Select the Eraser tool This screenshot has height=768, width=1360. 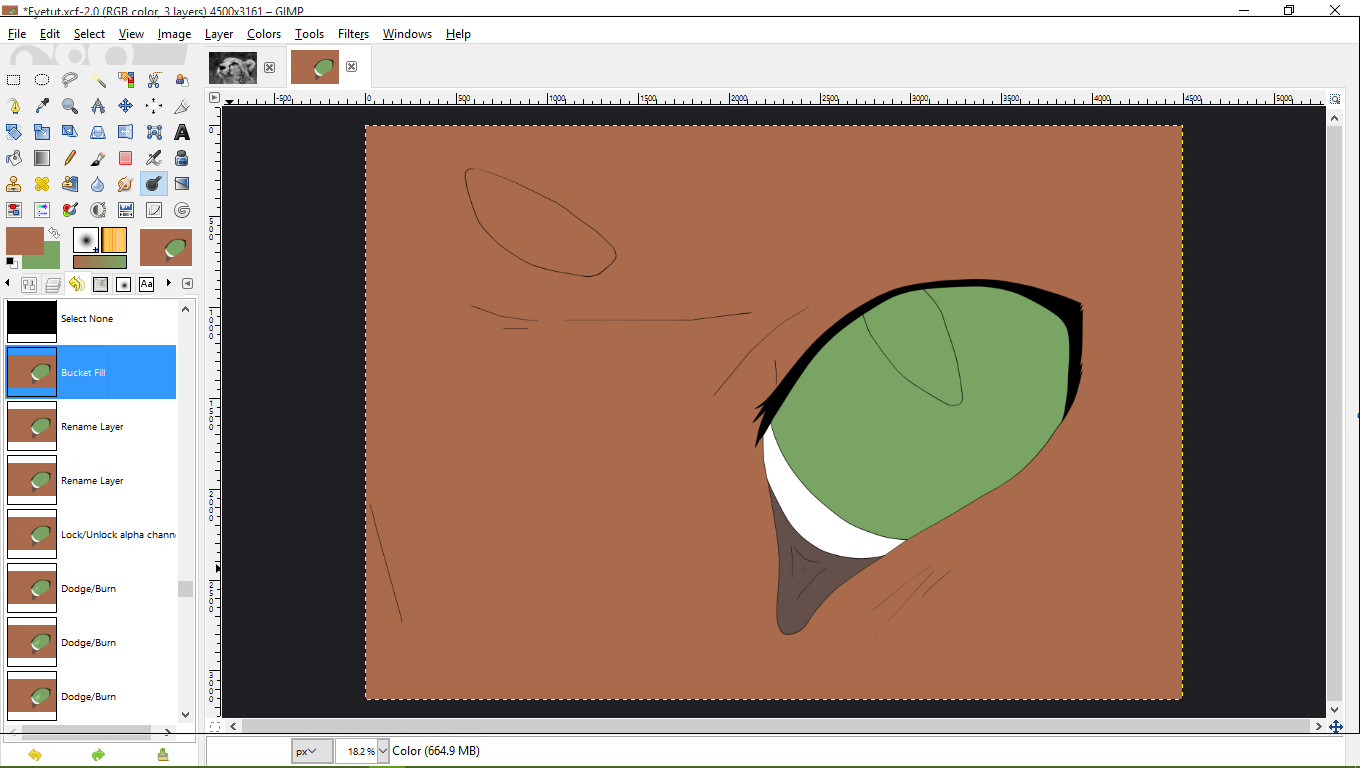click(126, 158)
